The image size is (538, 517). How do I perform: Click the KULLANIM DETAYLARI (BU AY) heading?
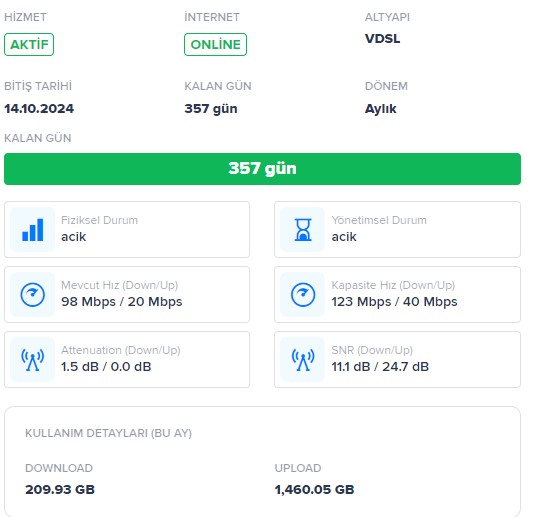pos(108,433)
